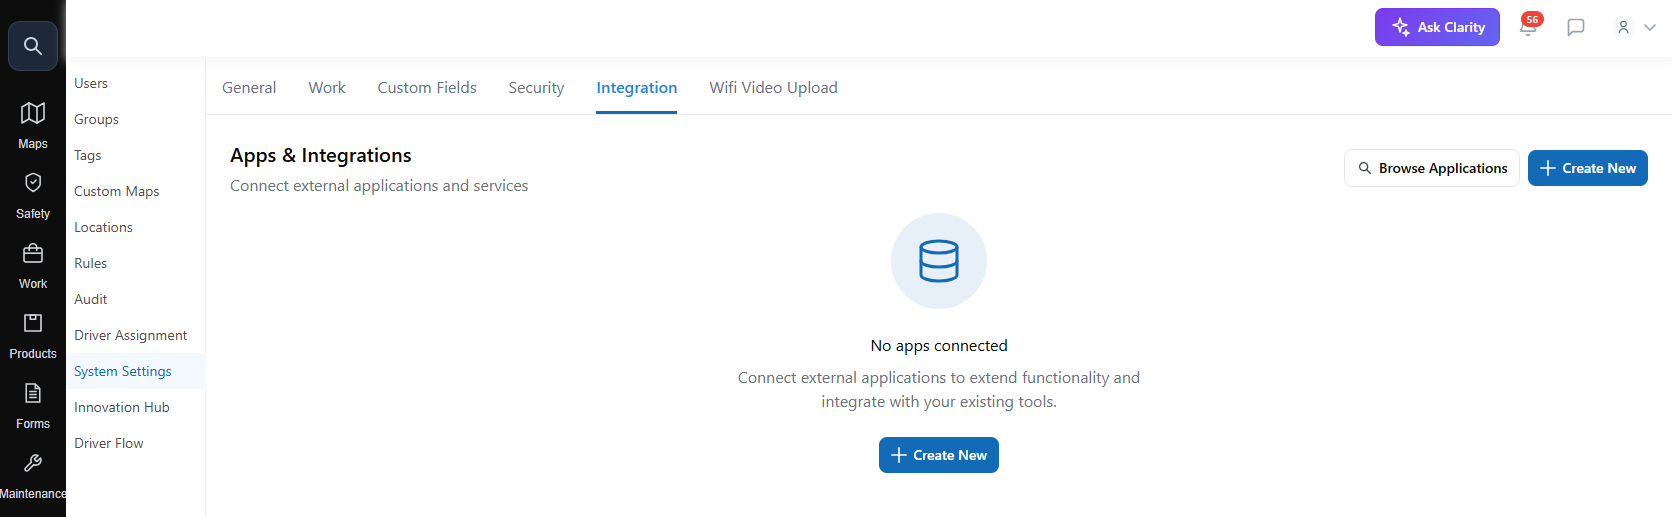
Task: Open Tags in settings menu
Action: click(135, 155)
